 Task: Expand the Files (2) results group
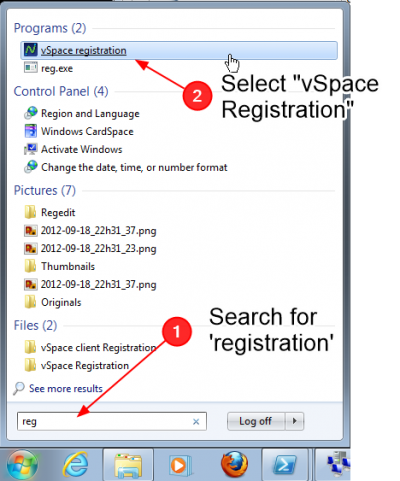click(x=35, y=325)
